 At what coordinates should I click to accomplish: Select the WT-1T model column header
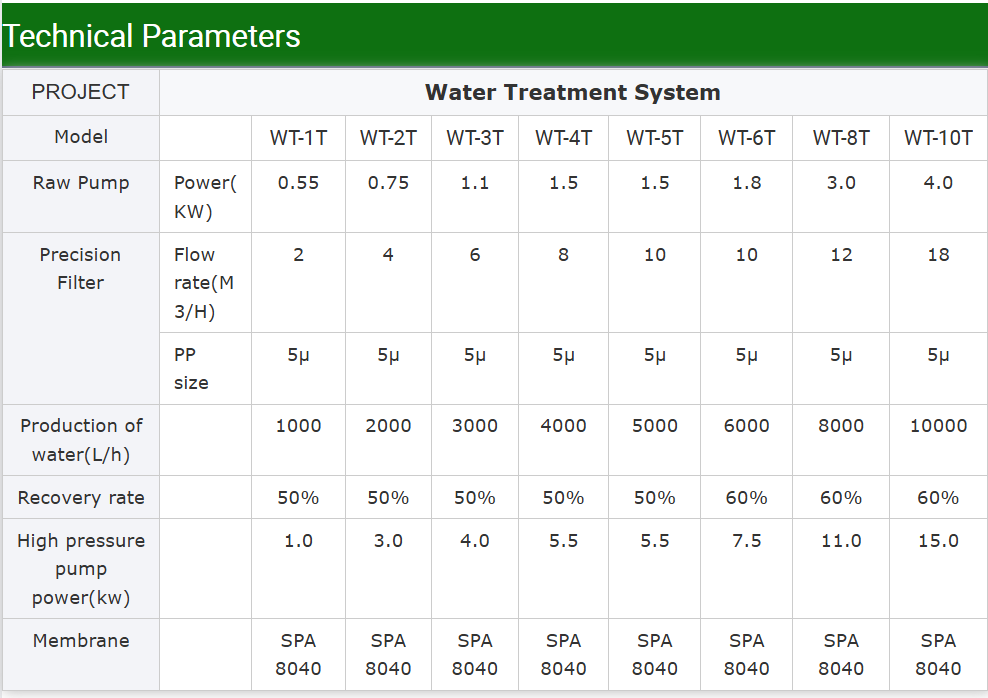(x=298, y=138)
